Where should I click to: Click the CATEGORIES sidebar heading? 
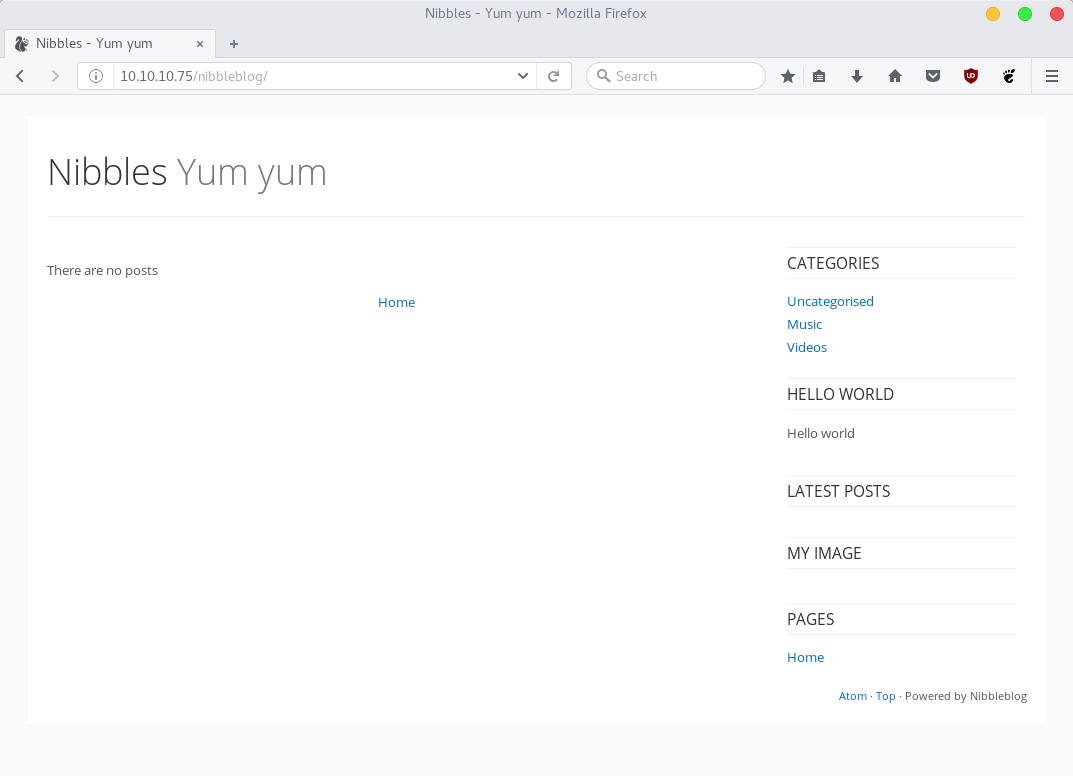pyautogui.click(x=833, y=263)
